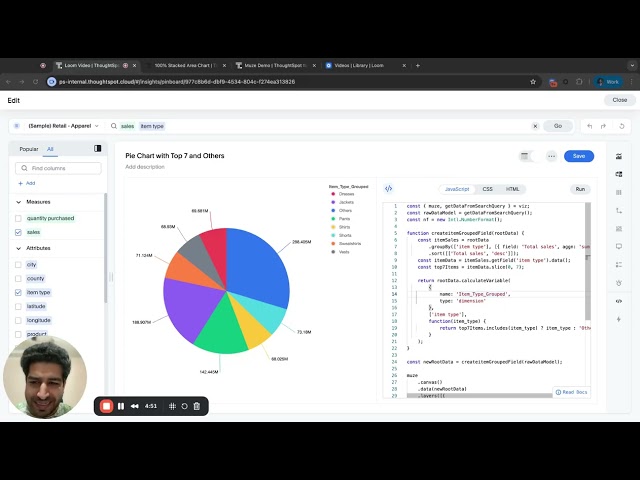
Task: Click the redo arrow icon
Action: (x=604, y=126)
